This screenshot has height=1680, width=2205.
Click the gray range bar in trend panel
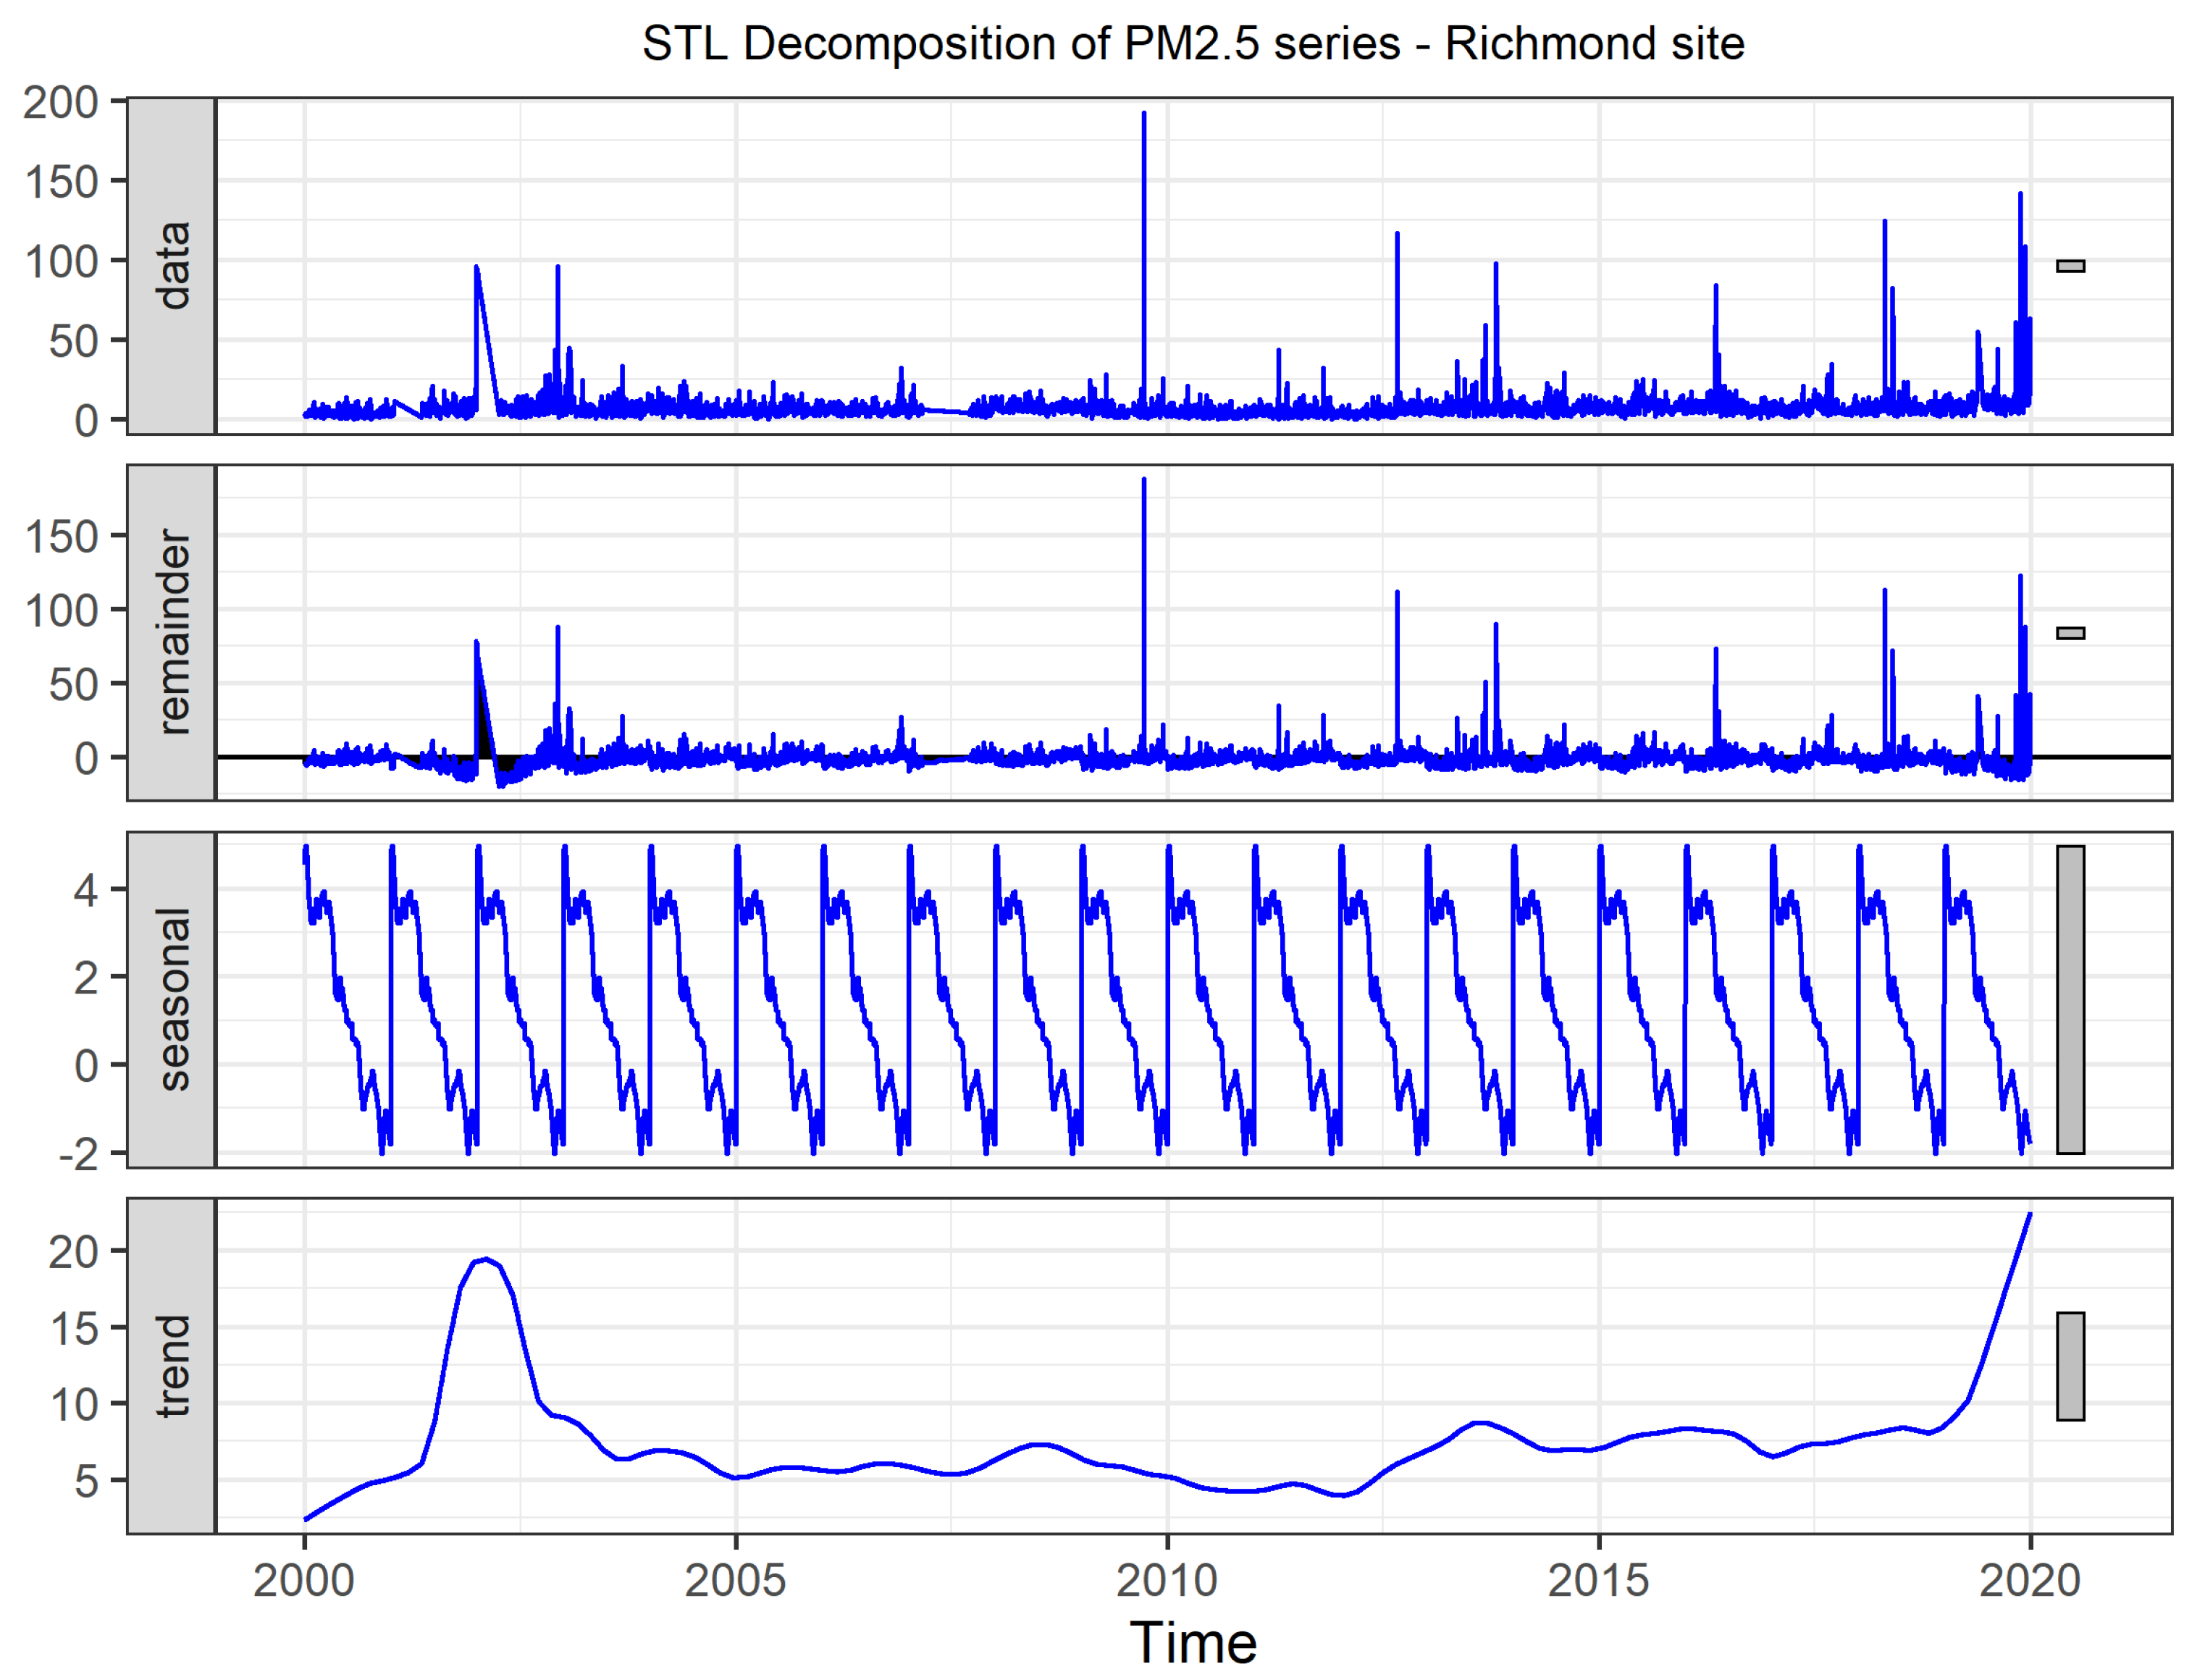[x=2070, y=1366]
